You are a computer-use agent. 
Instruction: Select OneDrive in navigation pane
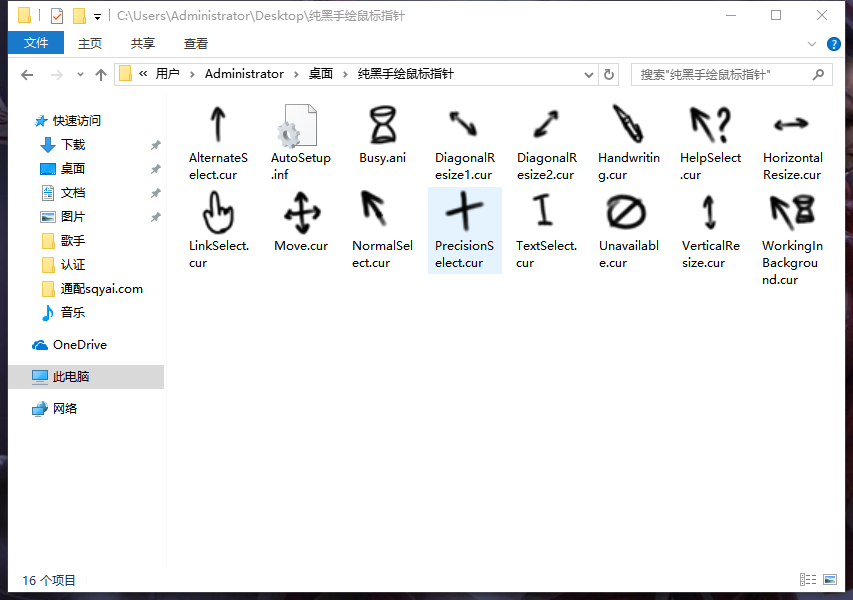tap(79, 345)
